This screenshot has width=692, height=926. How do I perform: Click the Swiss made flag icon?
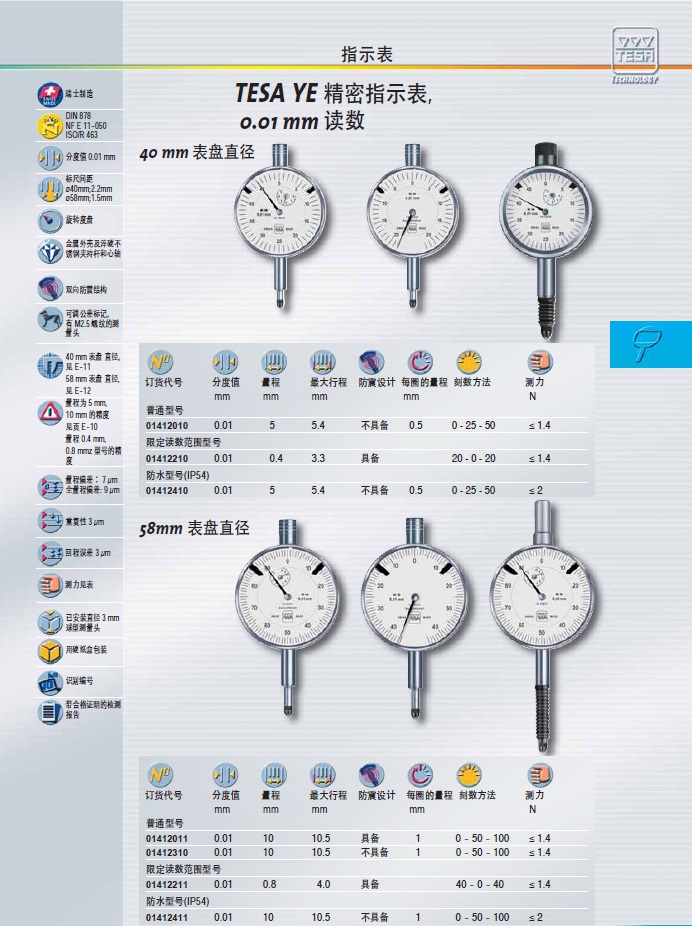click(x=50, y=94)
